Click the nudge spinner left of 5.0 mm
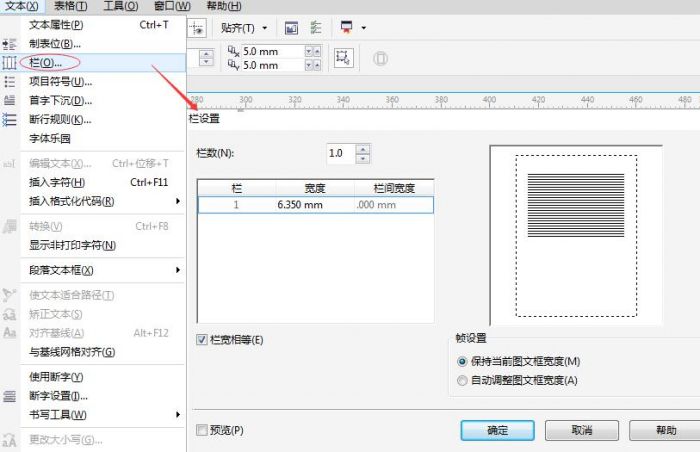Image resolution: width=700 pixels, height=452 pixels. [206, 58]
